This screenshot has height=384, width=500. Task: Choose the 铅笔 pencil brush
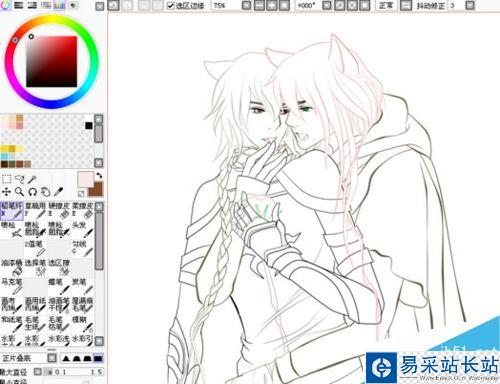pos(12,211)
